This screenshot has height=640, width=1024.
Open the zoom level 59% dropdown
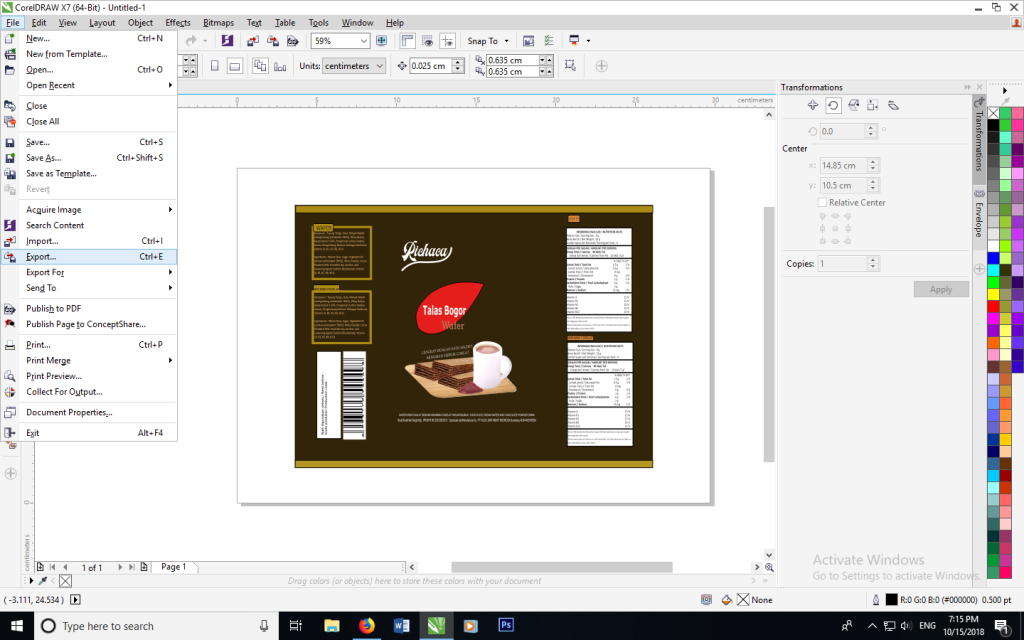364,40
